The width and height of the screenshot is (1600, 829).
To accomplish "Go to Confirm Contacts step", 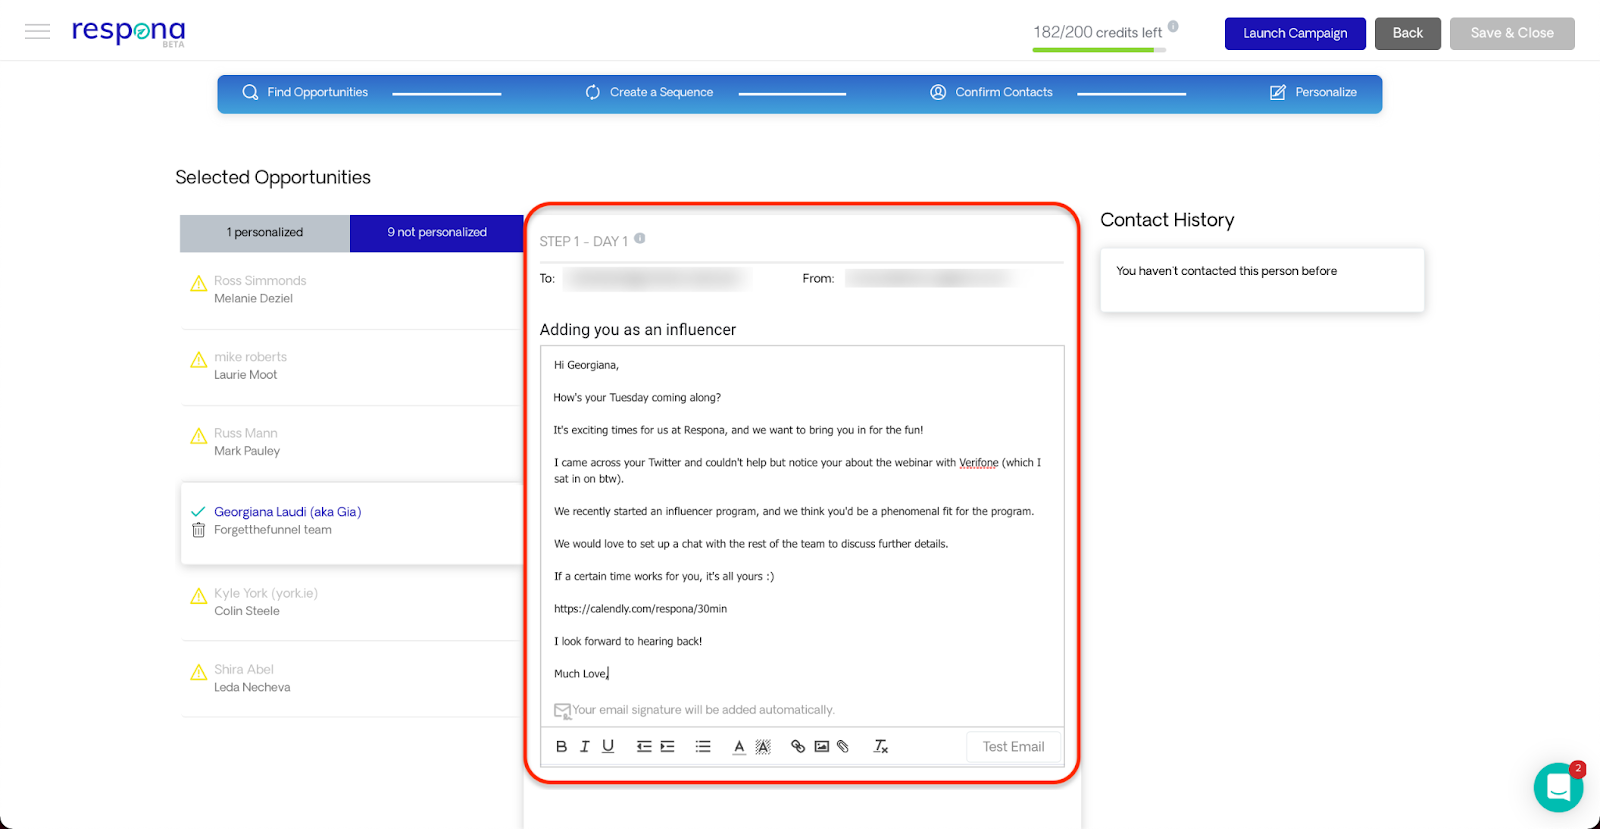I will coord(991,92).
